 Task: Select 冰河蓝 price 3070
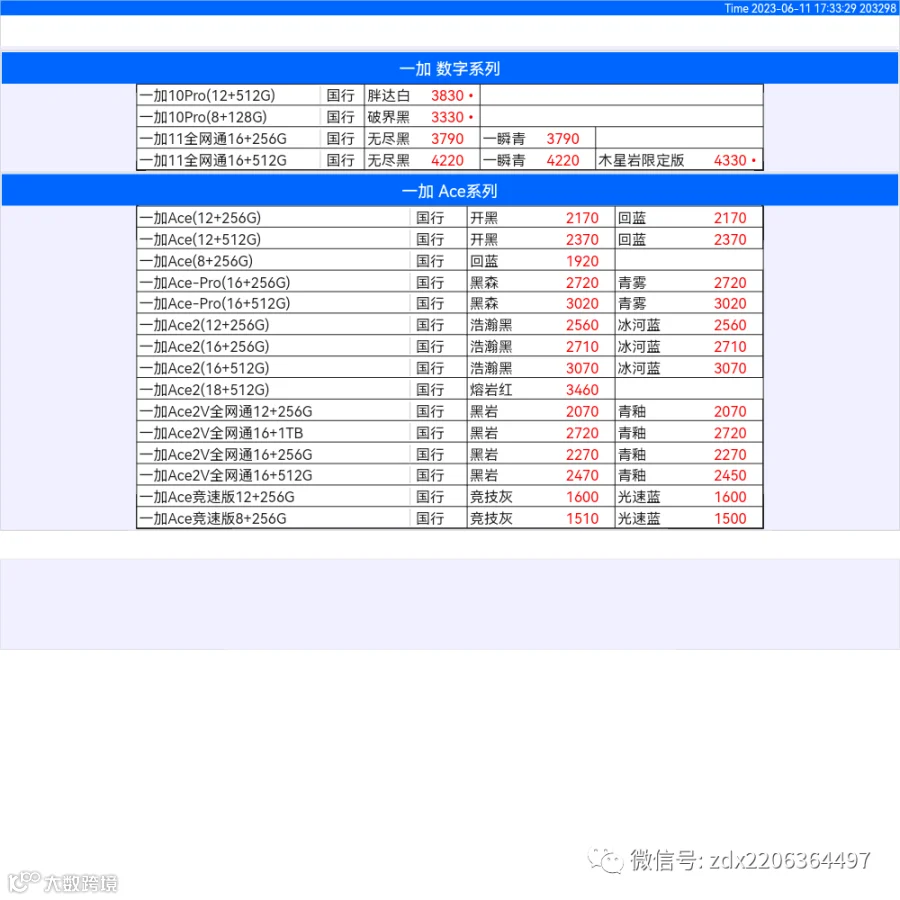[730, 368]
